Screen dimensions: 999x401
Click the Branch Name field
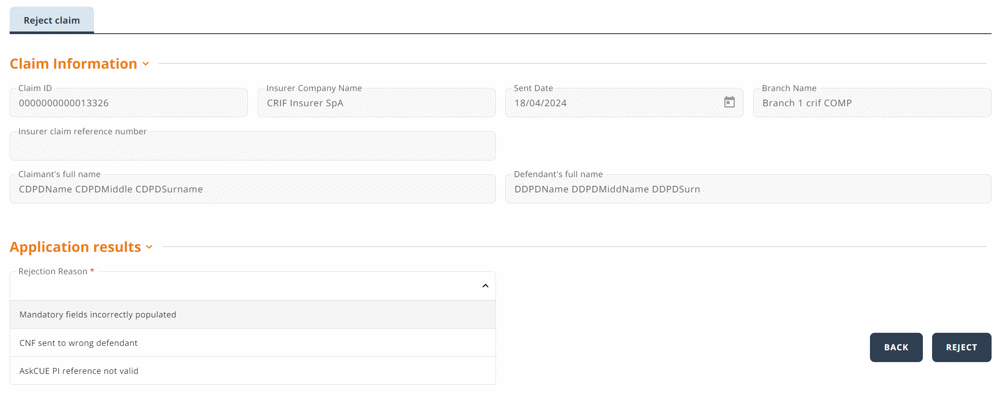tap(872, 103)
